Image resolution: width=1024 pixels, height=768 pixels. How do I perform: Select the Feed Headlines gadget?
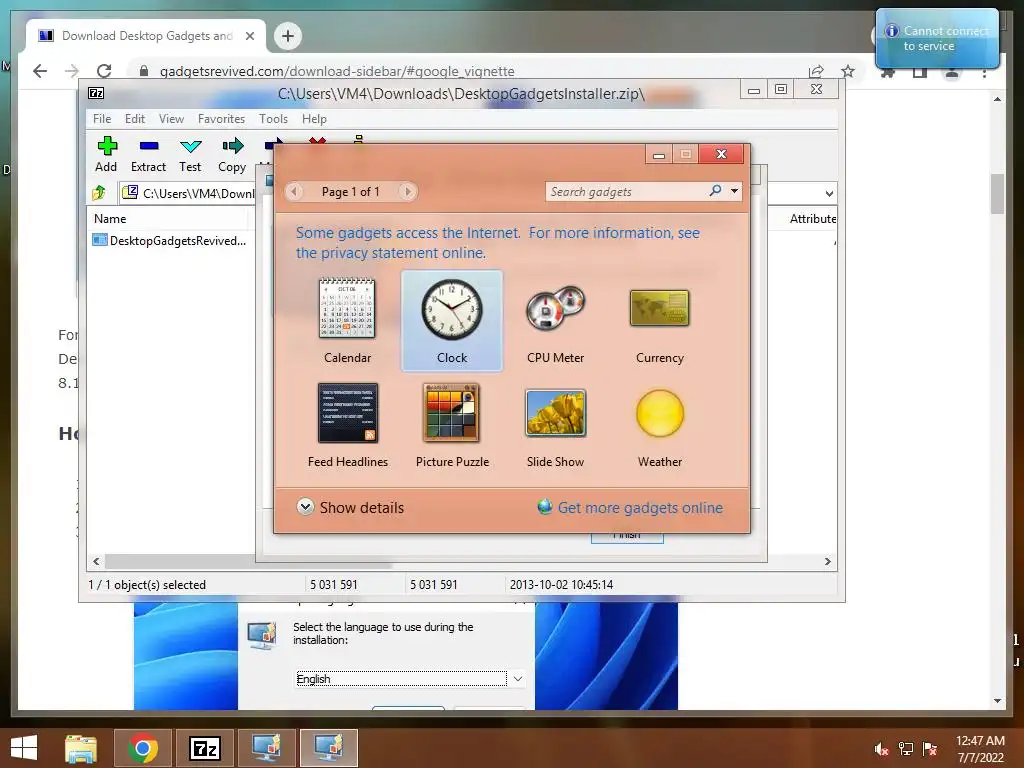[347, 424]
